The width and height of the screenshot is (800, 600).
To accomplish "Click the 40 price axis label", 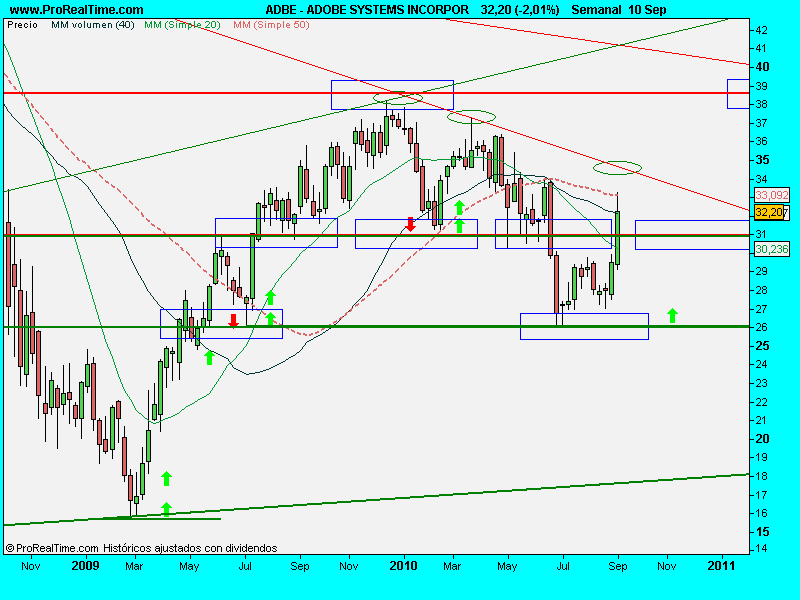I will pyautogui.click(x=762, y=67).
